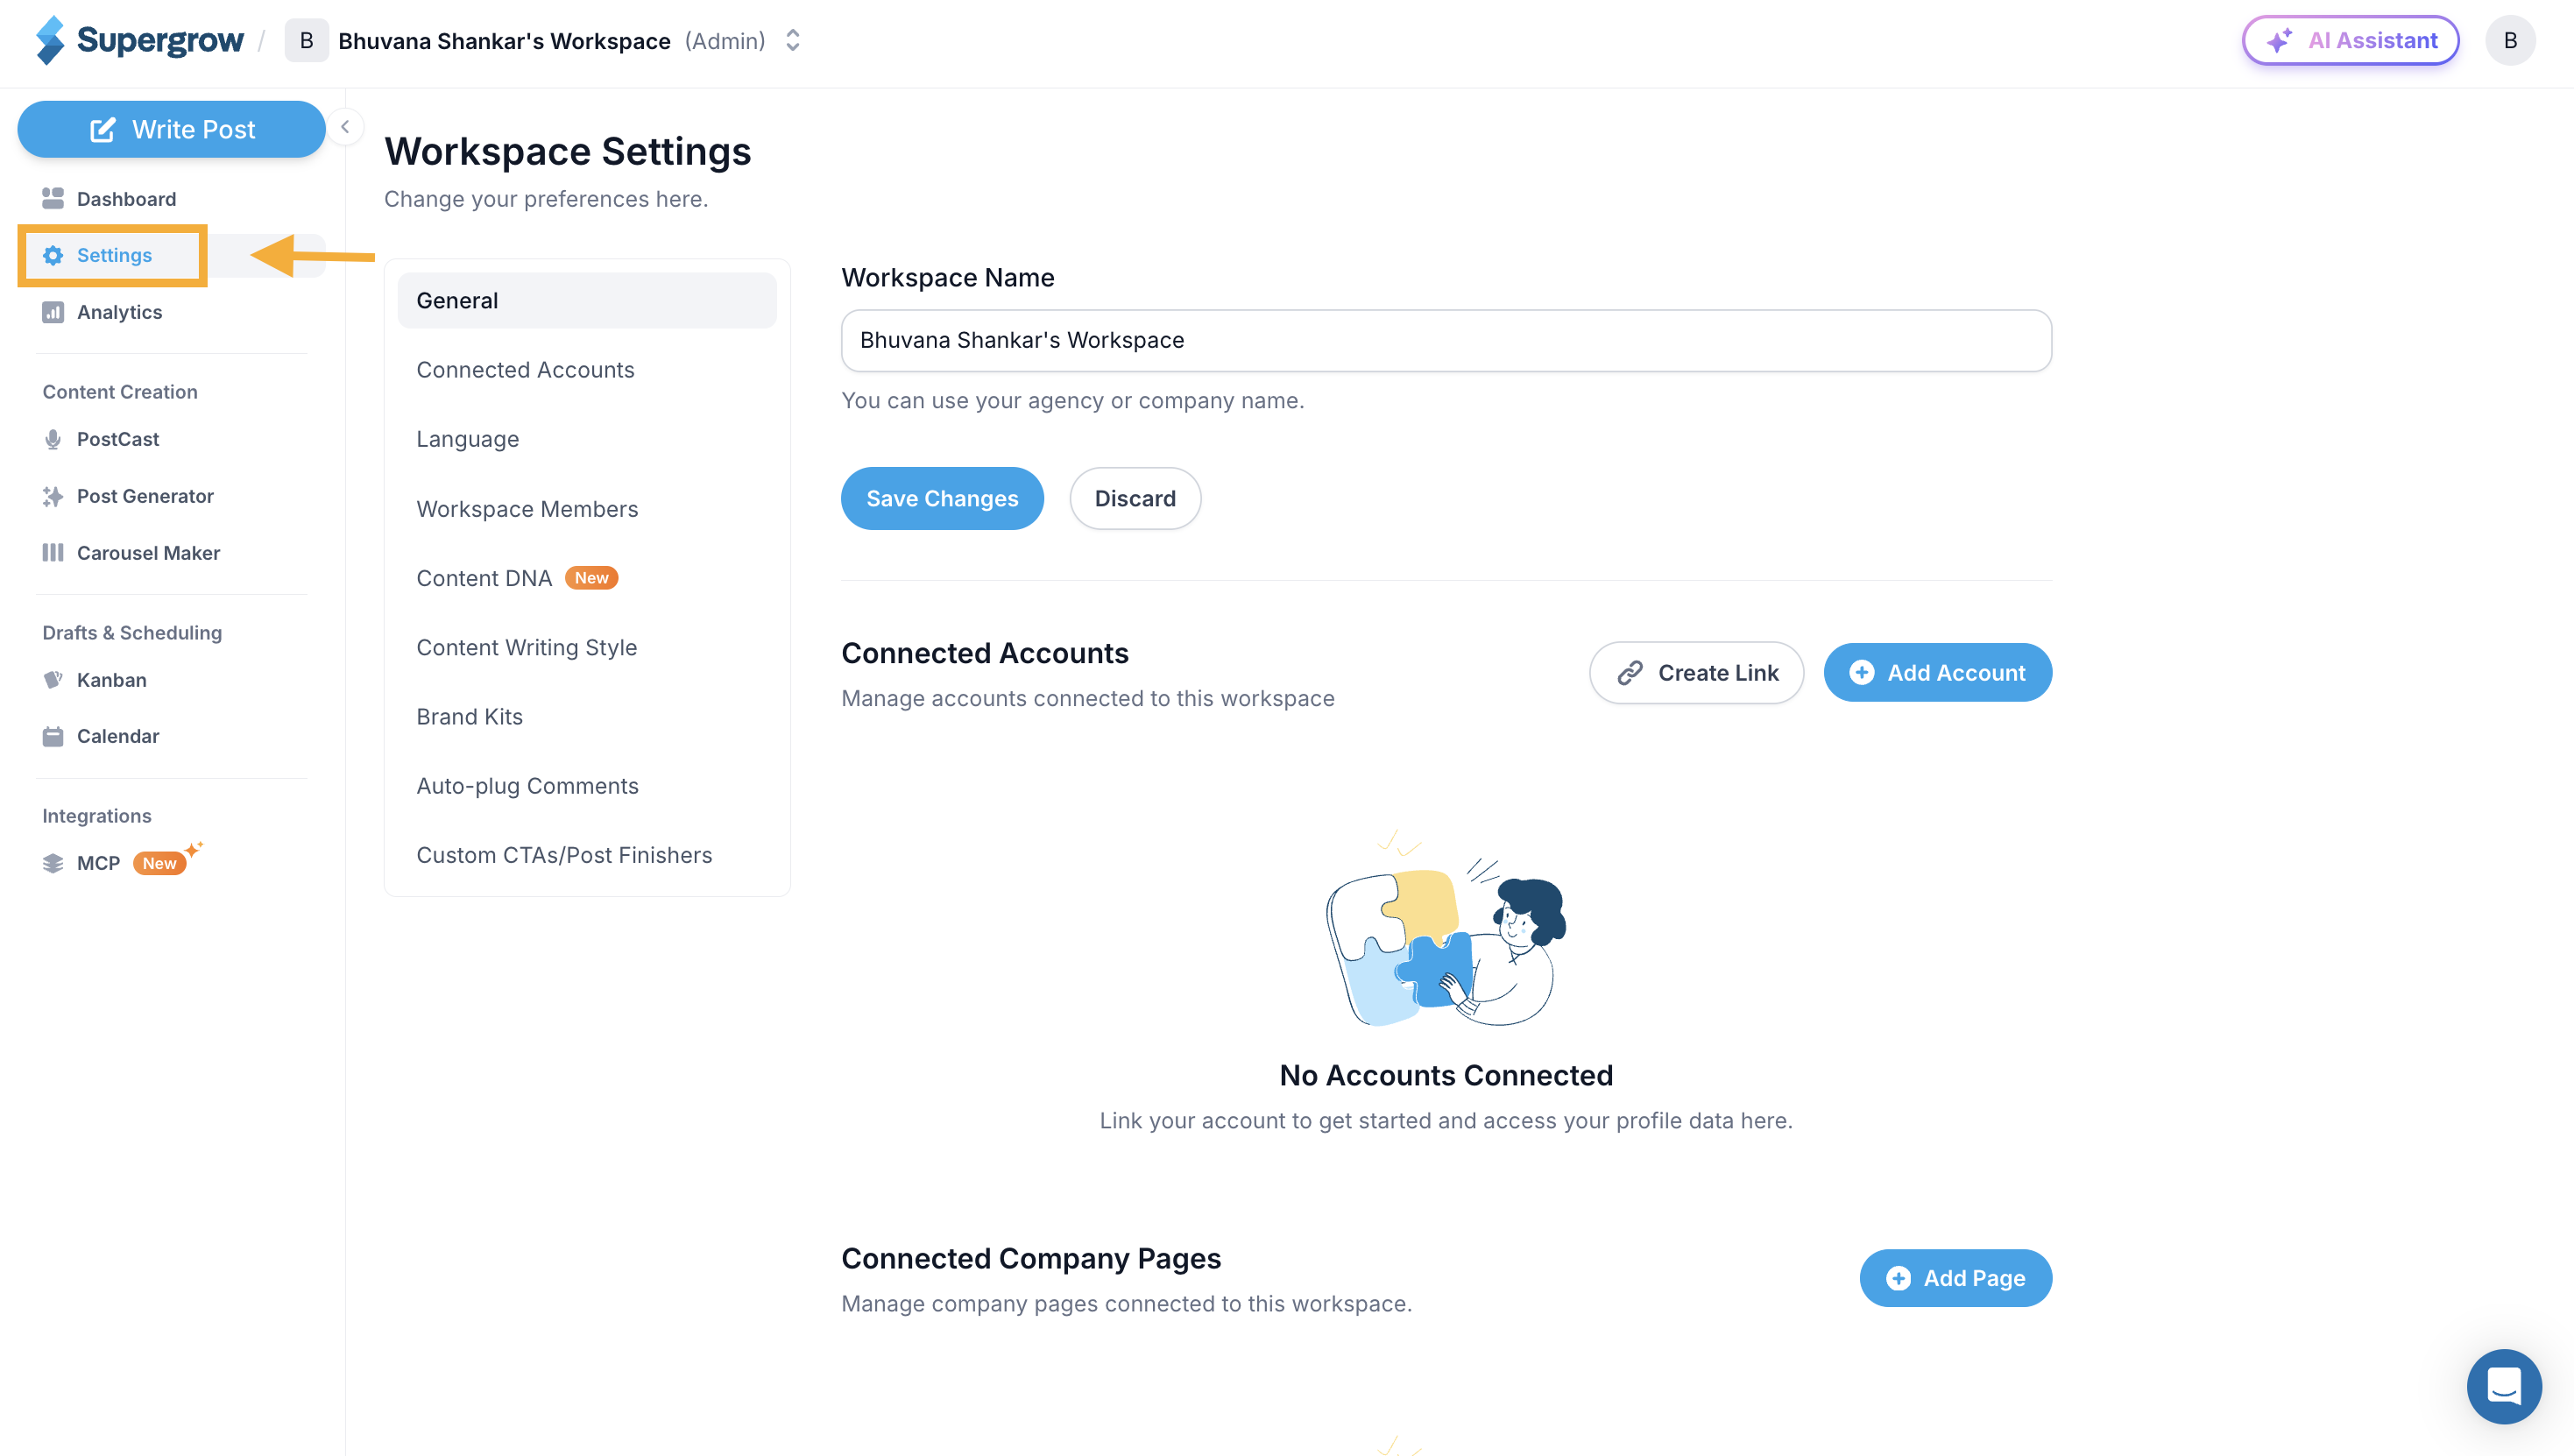Open Post Generator sparkle icon
2574x1456 pixels.
(x=53, y=496)
